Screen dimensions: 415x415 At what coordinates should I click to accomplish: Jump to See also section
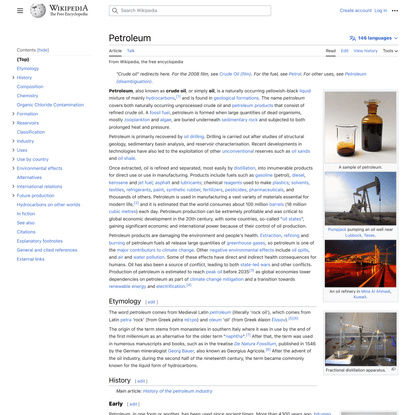(x=26, y=223)
